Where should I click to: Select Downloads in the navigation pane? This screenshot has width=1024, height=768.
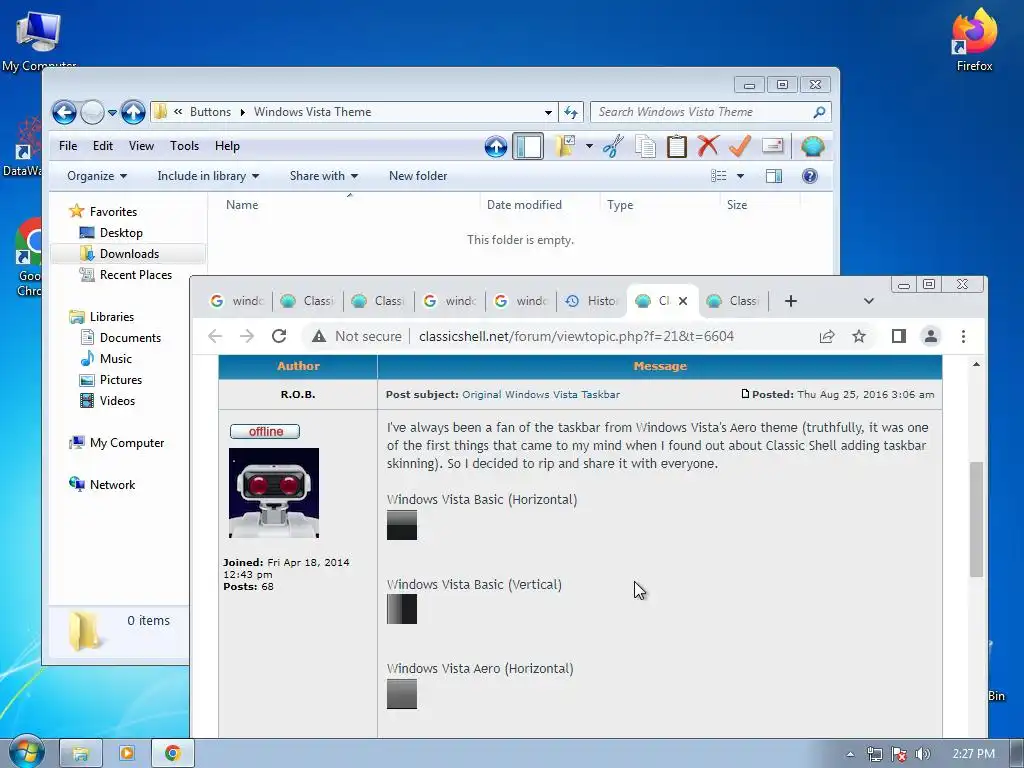point(129,253)
